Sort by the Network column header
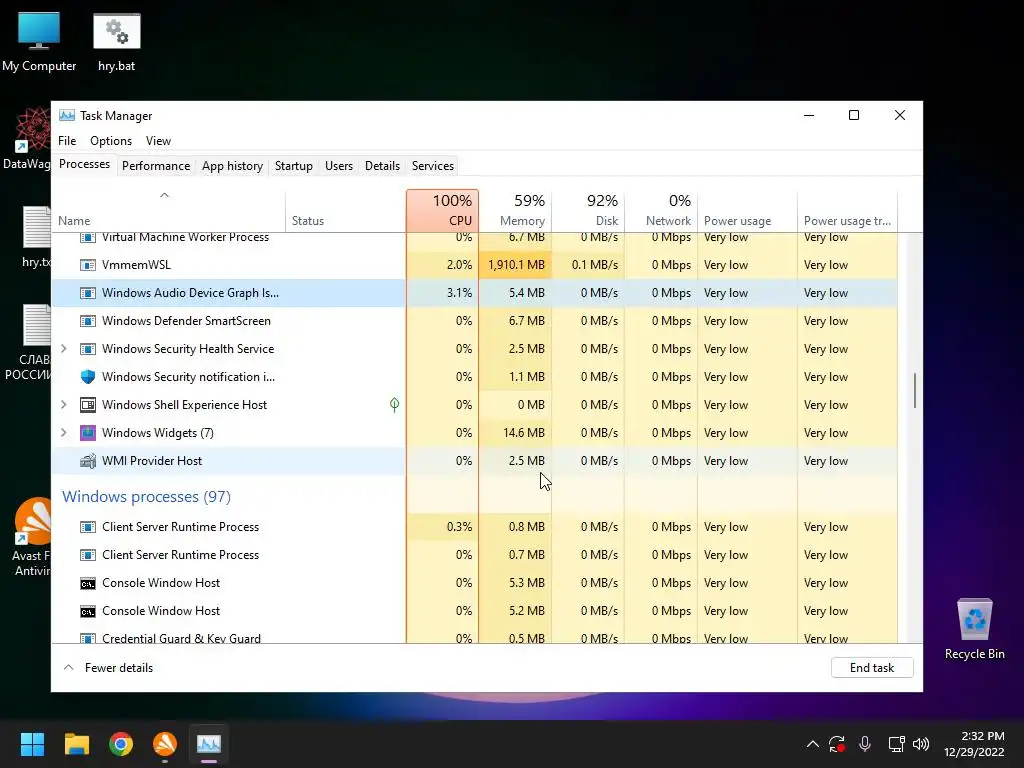This screenshot has width=1024, height=768. (x=661, y=210)
